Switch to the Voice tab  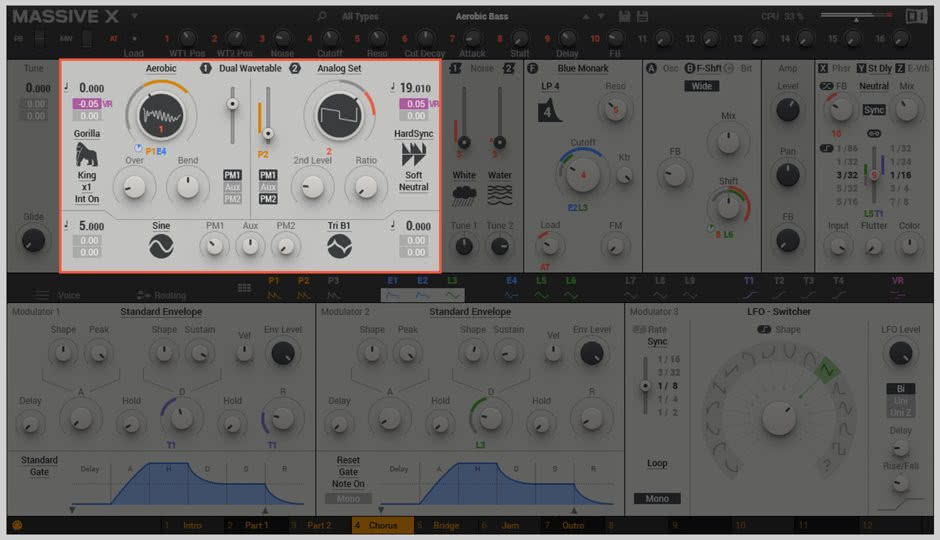coord(60,295)
